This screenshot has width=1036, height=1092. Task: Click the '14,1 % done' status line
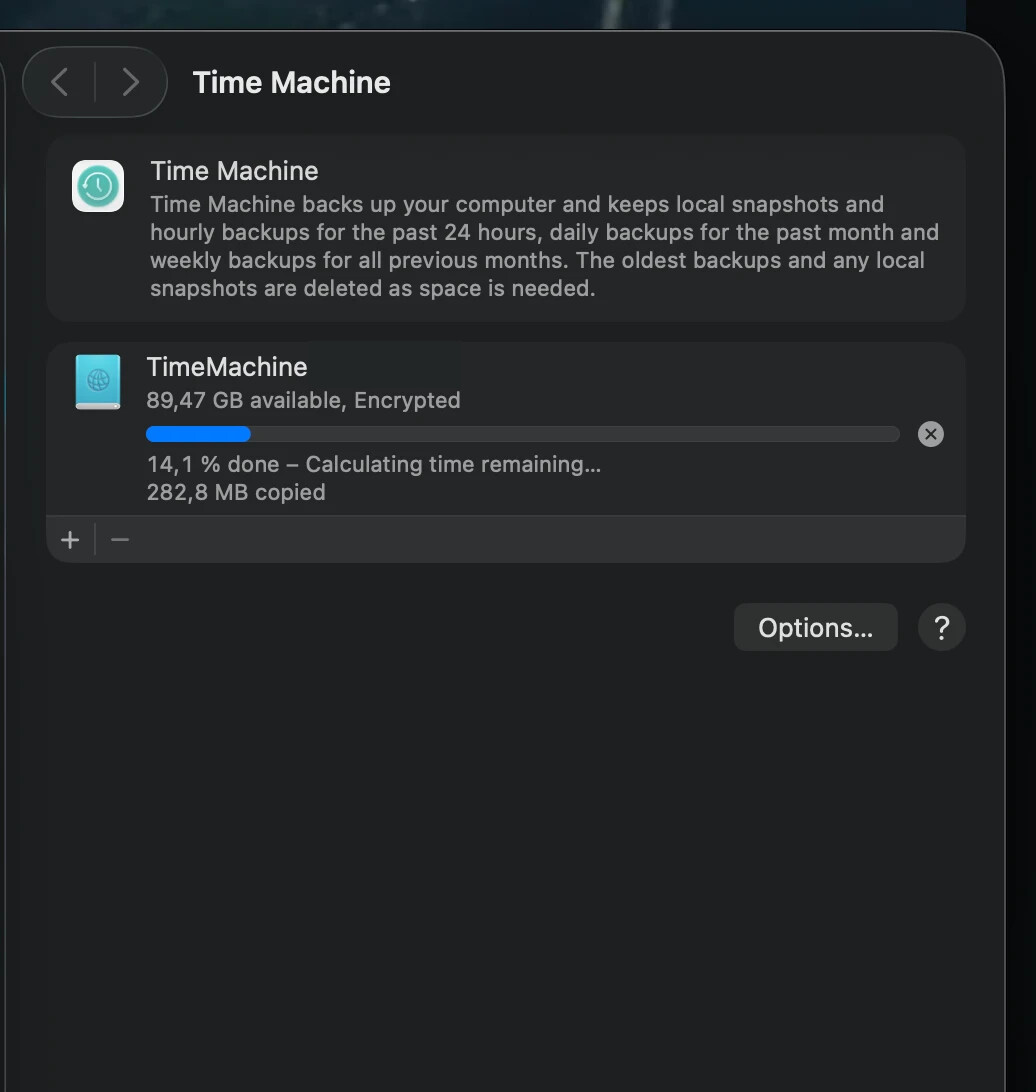coord(373,464)
